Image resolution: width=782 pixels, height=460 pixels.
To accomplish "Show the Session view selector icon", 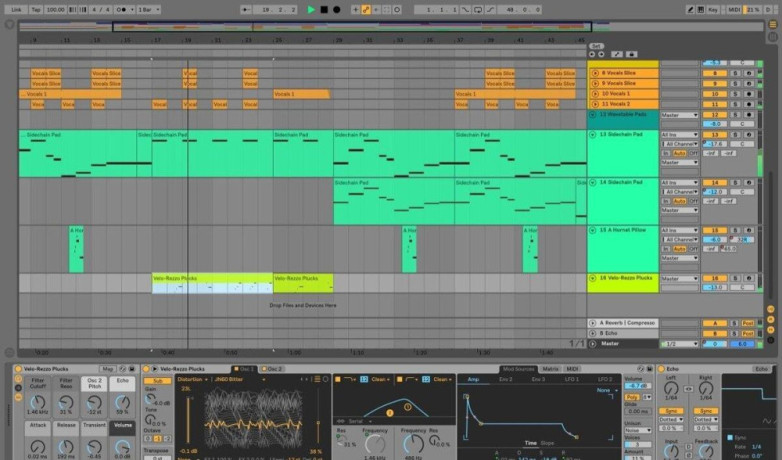I will tap(773, 37).
